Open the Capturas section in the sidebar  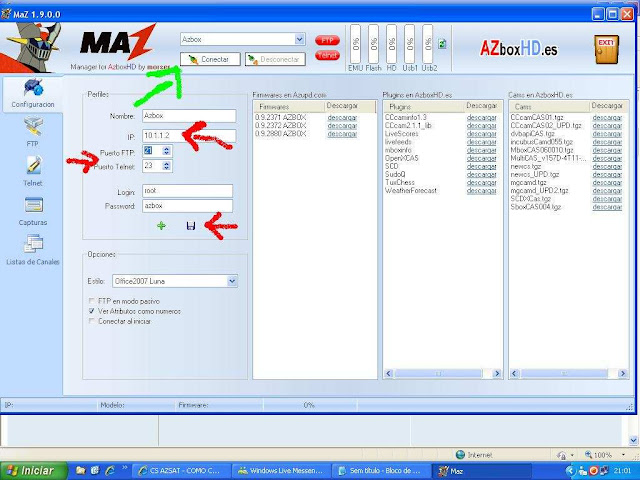[x=33, y=211]
